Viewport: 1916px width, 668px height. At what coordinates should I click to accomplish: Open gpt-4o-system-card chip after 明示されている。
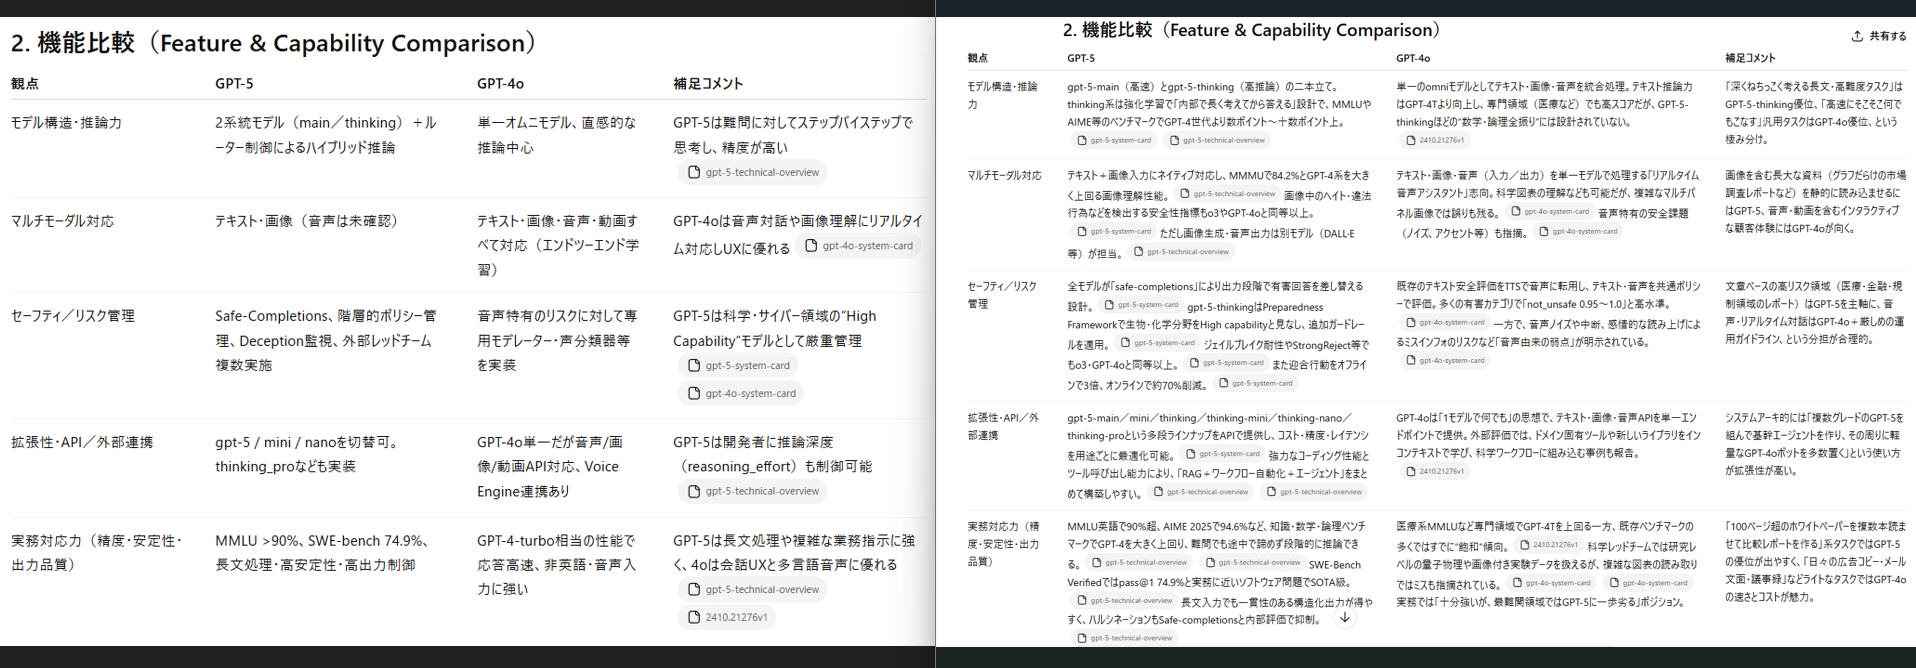[x=1444, y=361]
